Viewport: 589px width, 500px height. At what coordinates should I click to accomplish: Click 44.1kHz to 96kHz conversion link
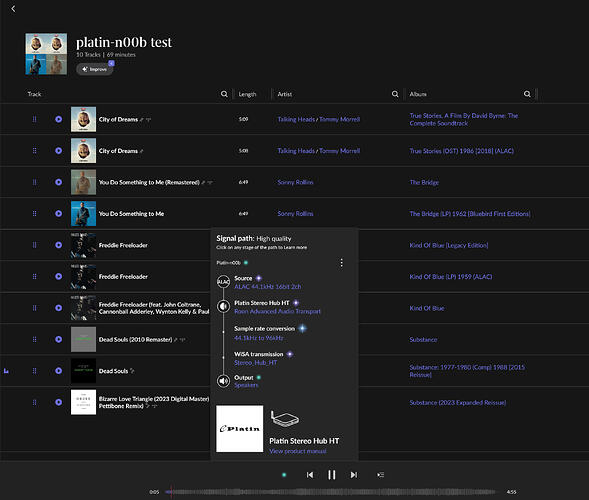tap(259, 338)
